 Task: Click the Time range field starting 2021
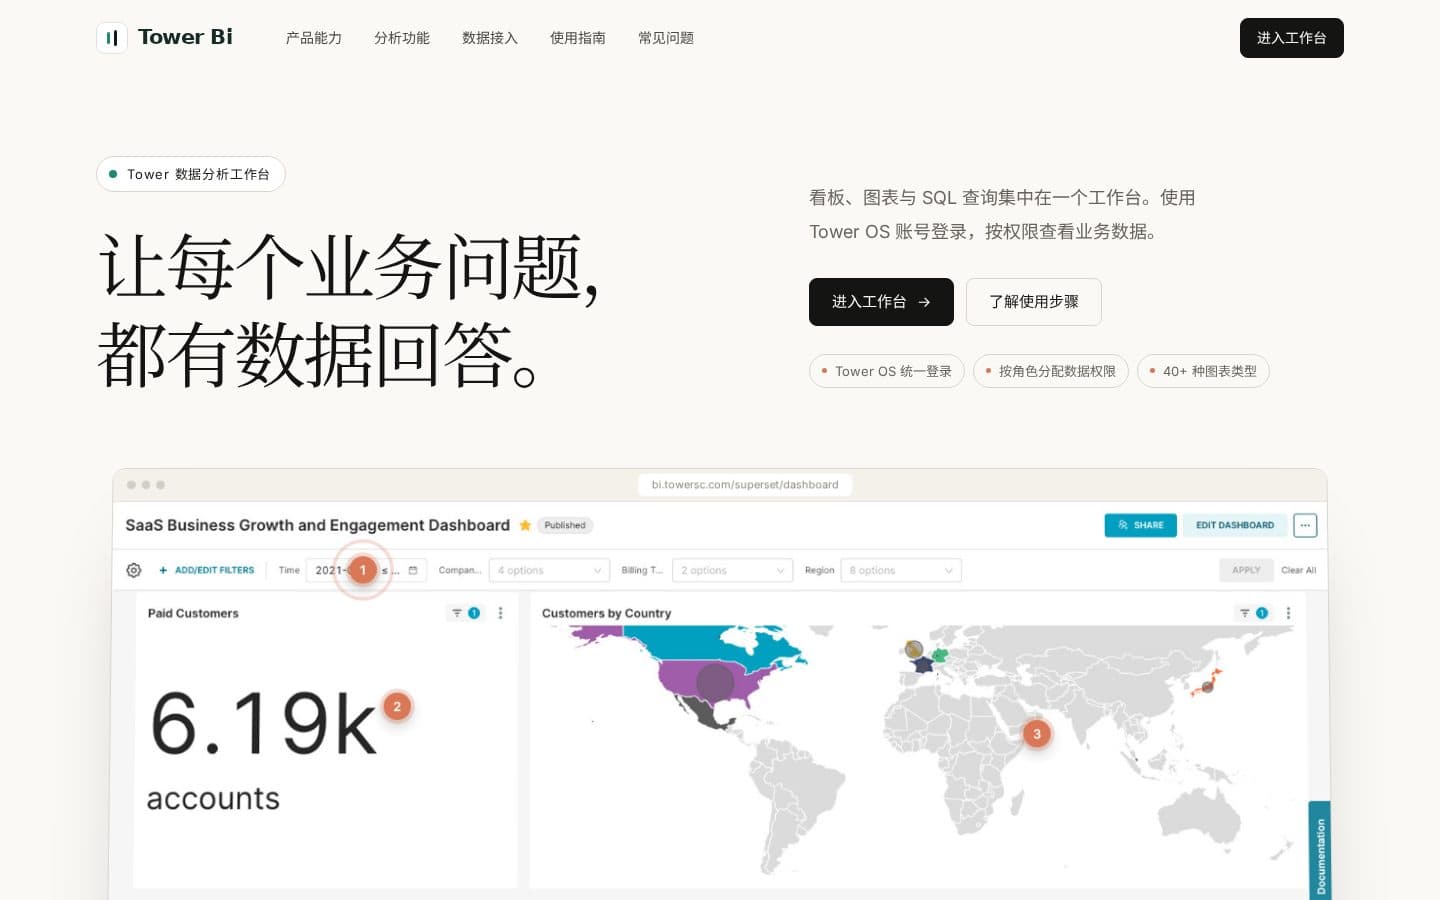pyautogui.click(x=366, y=570)
